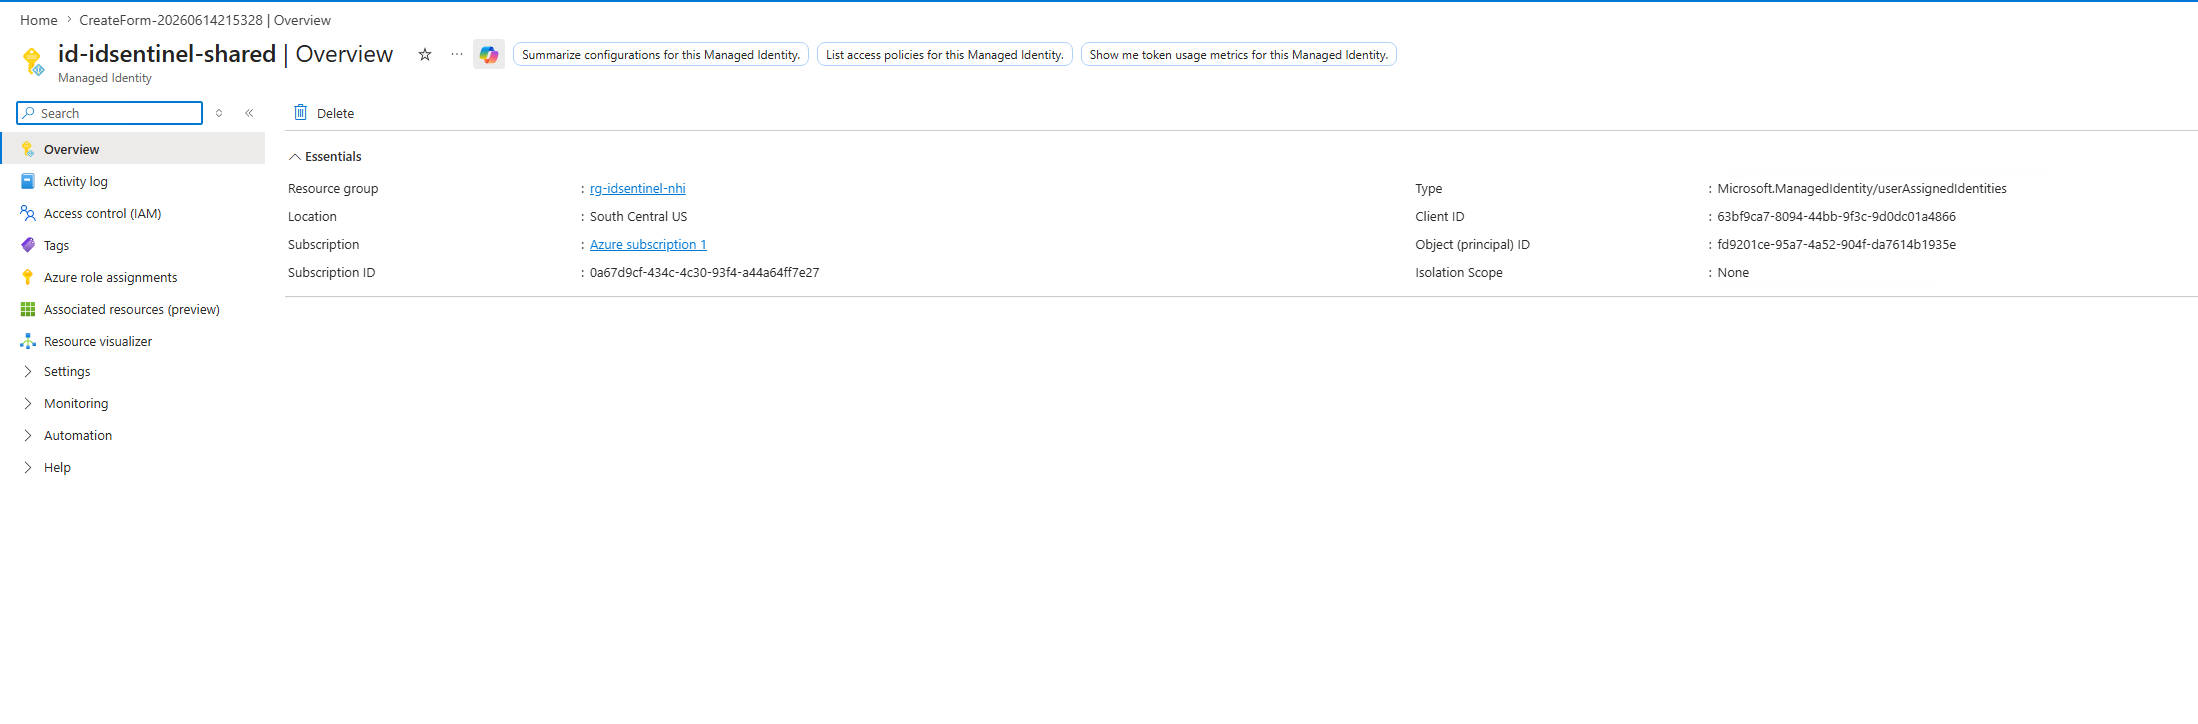
Task: Click the Associated resources grid icon
Action: tap(28, 309)
